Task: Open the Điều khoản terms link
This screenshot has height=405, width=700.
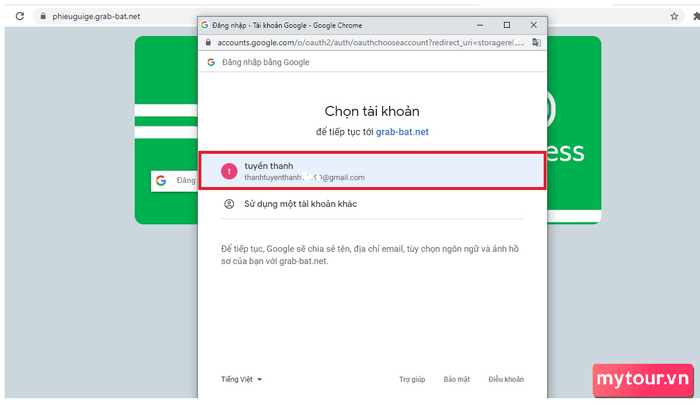Action: coord(506,379)
